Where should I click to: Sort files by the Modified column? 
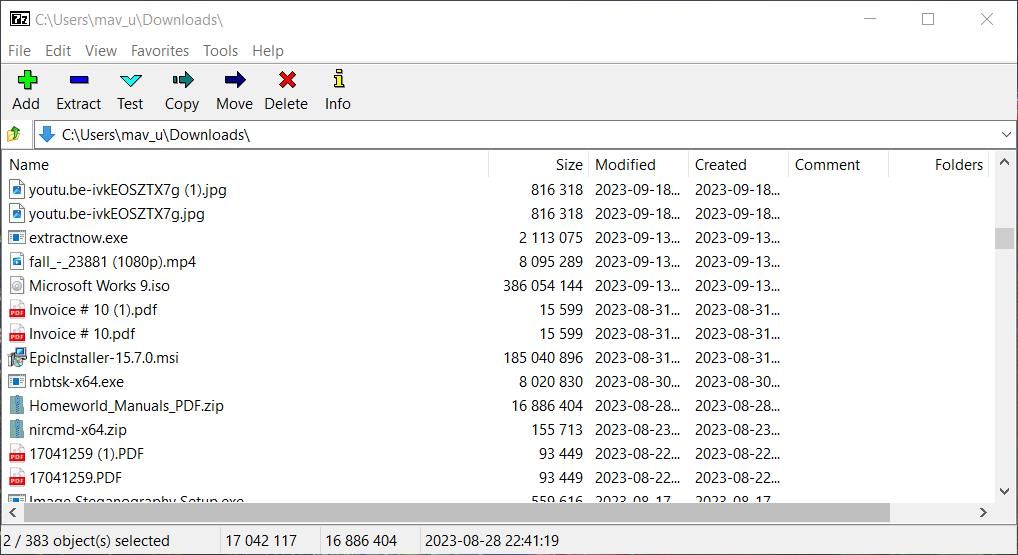point(625,165)
